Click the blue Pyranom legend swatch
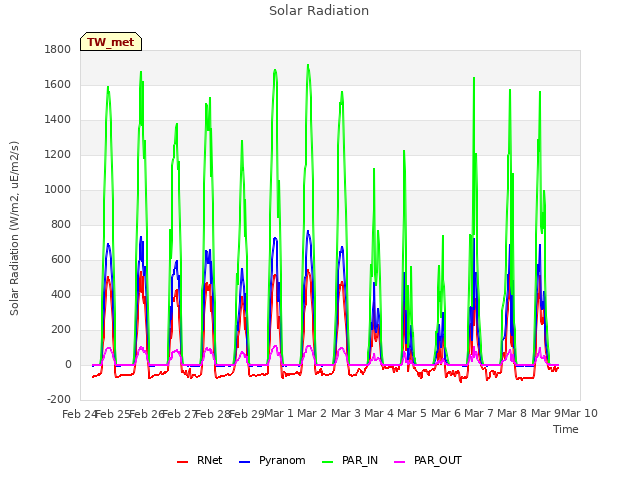The width and height of the screenshot is (640, 480). [x=244, y=462]
